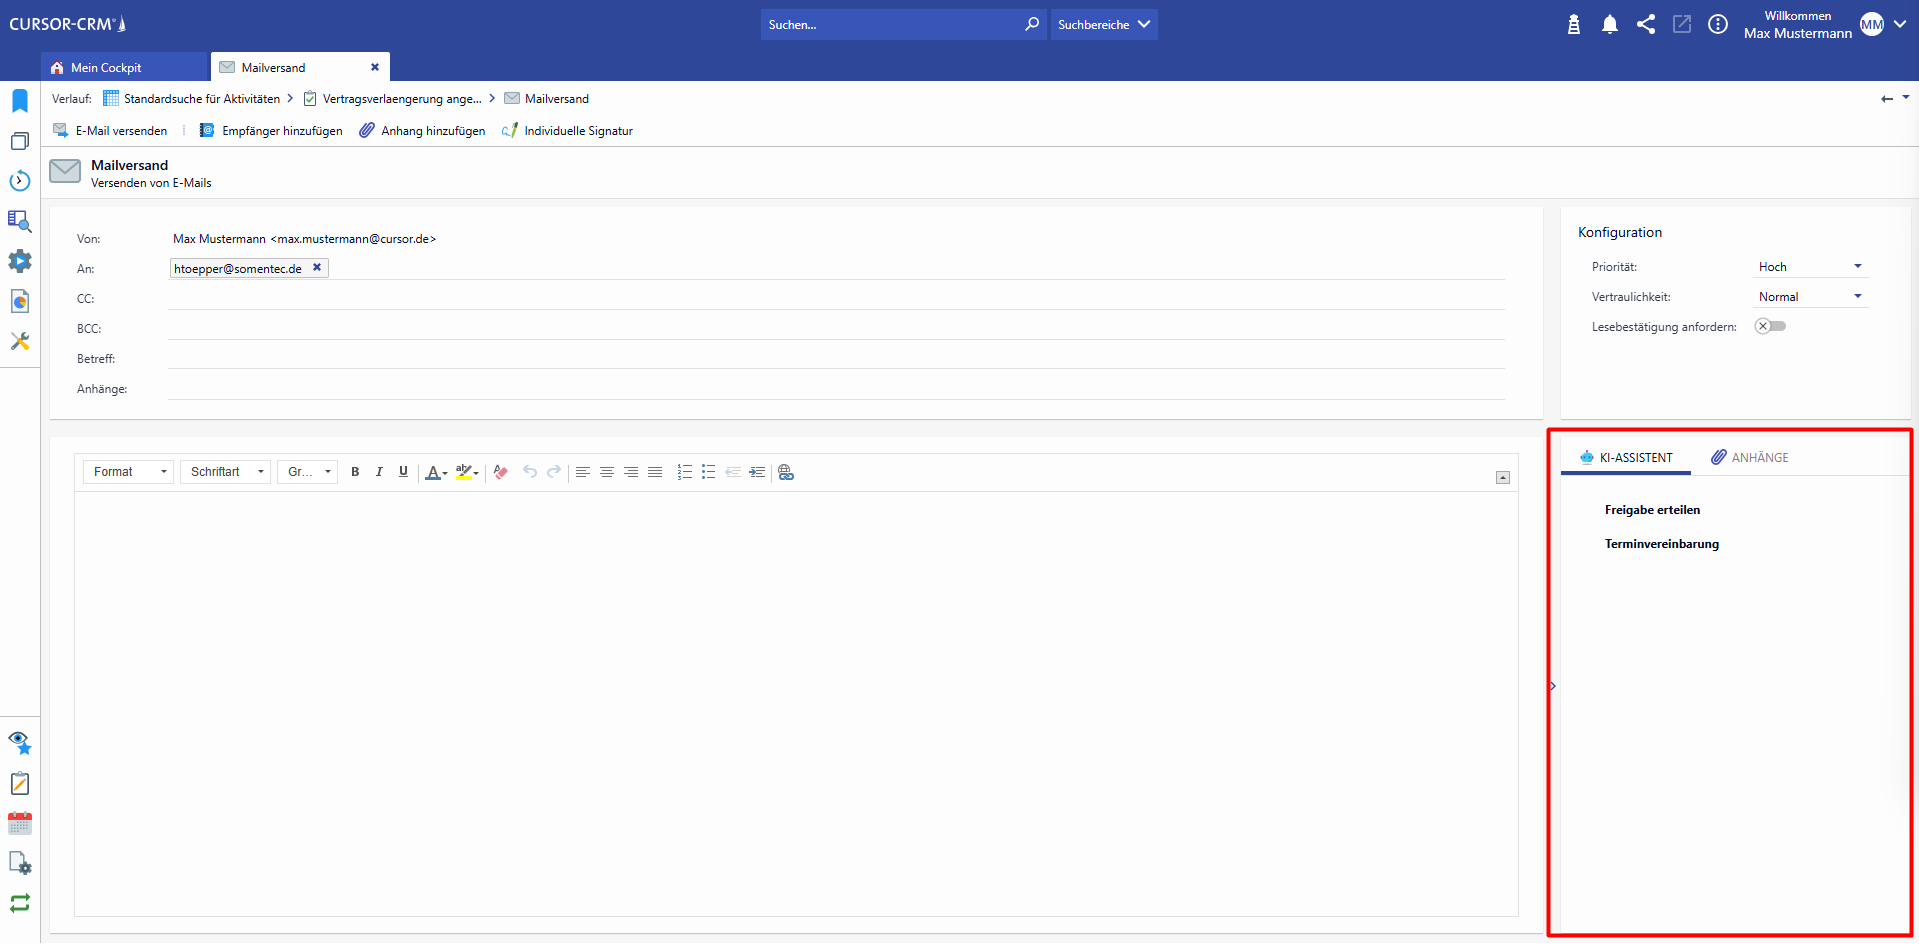The width and height of the screenshot is (1919, 944).
Task: Switch to the ANHÄNGE tab
Action: coord(1750,458)
